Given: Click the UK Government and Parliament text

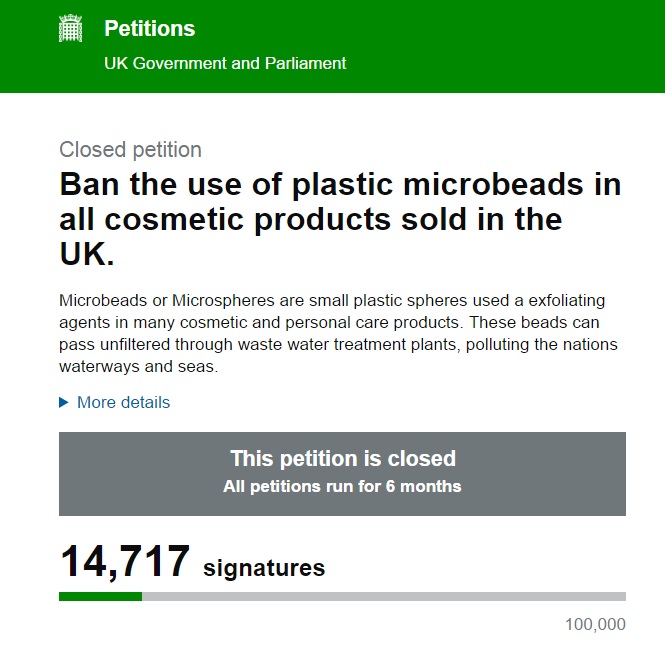Looking at the screenshot, I should (x=225, y=63).
